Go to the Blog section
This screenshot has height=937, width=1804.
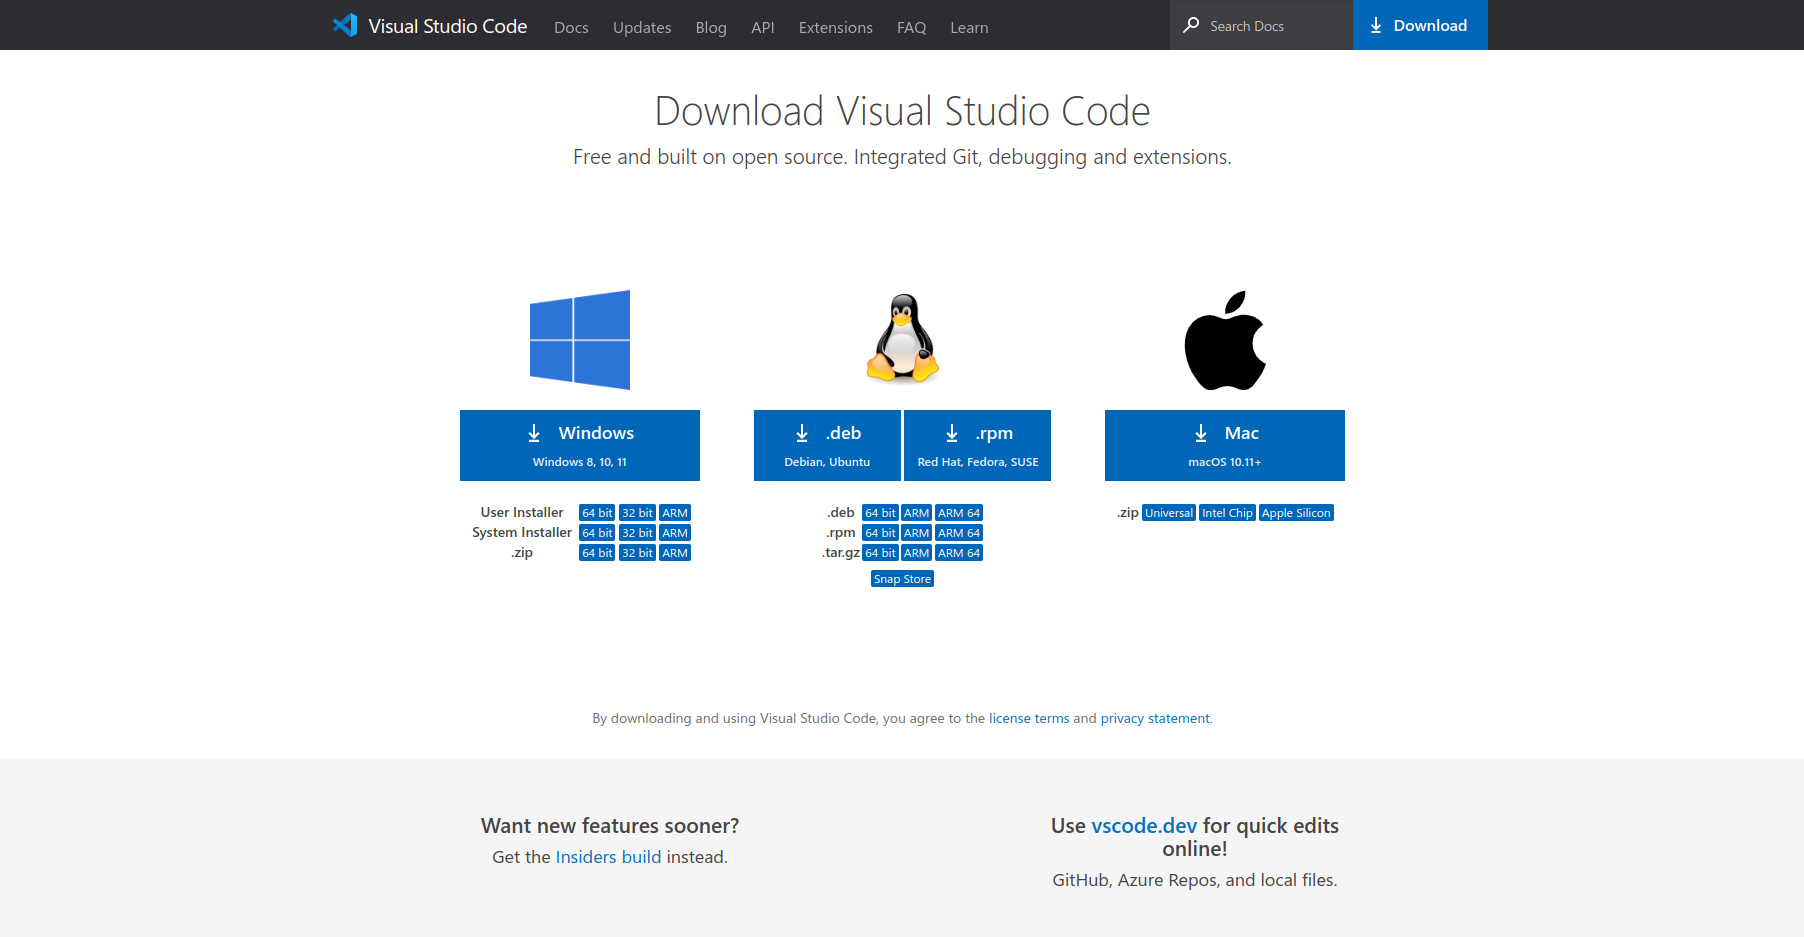(x=711, y=28)
